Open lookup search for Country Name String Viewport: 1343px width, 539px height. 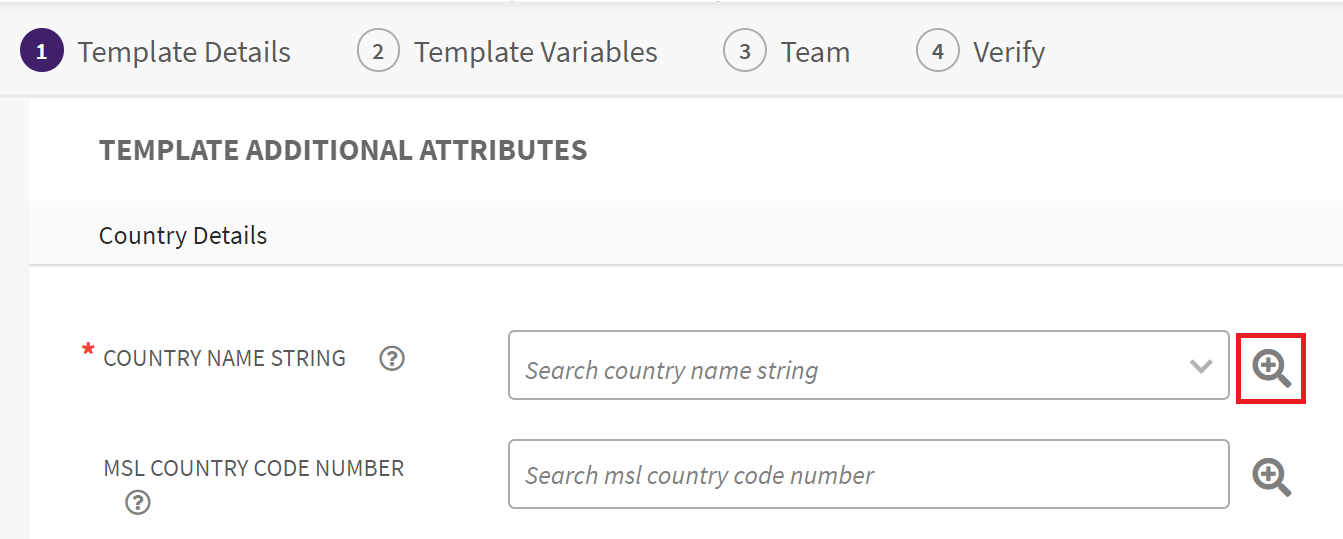click(1271, 368)
